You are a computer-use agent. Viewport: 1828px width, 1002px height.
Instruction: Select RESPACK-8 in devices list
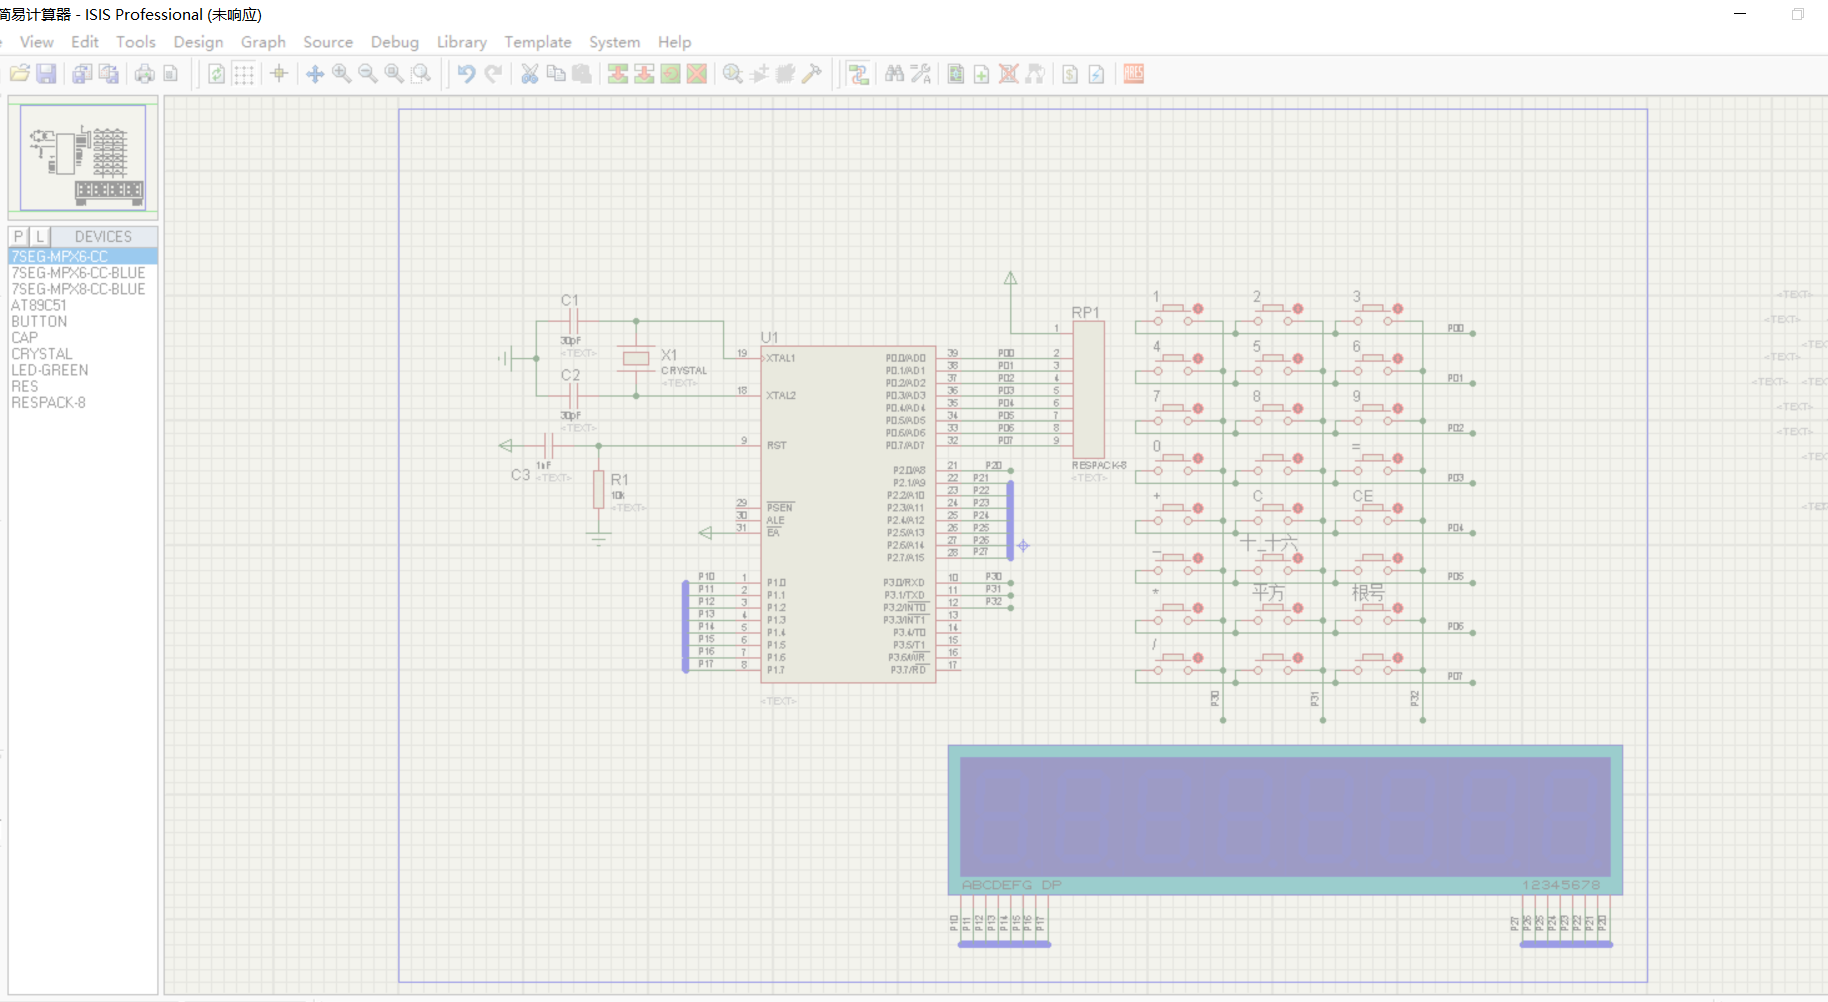(83, 402)
